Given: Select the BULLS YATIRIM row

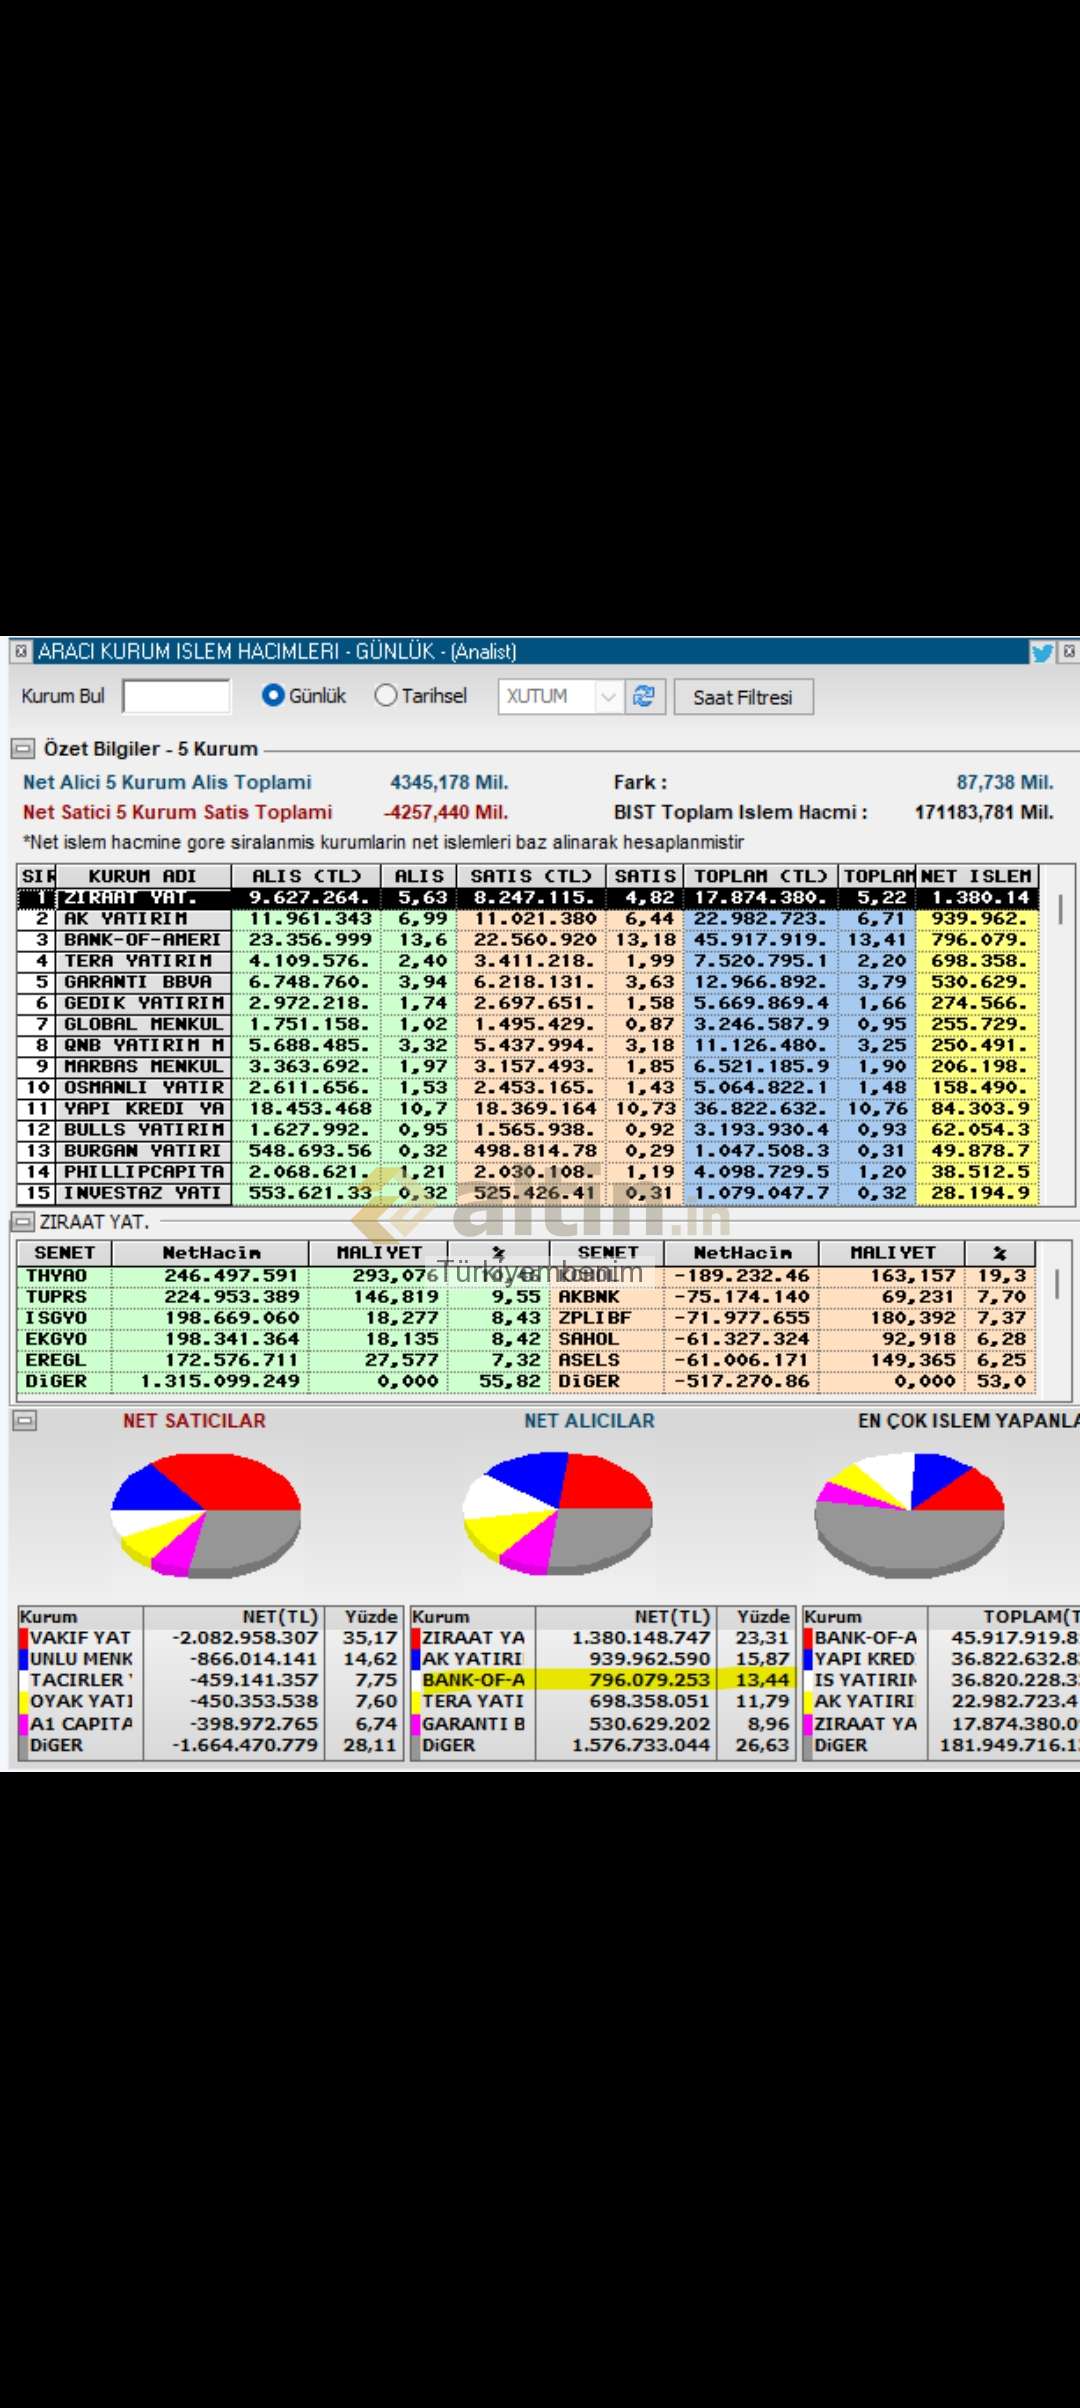Looking at the screenshot, I should (528, 1129).
